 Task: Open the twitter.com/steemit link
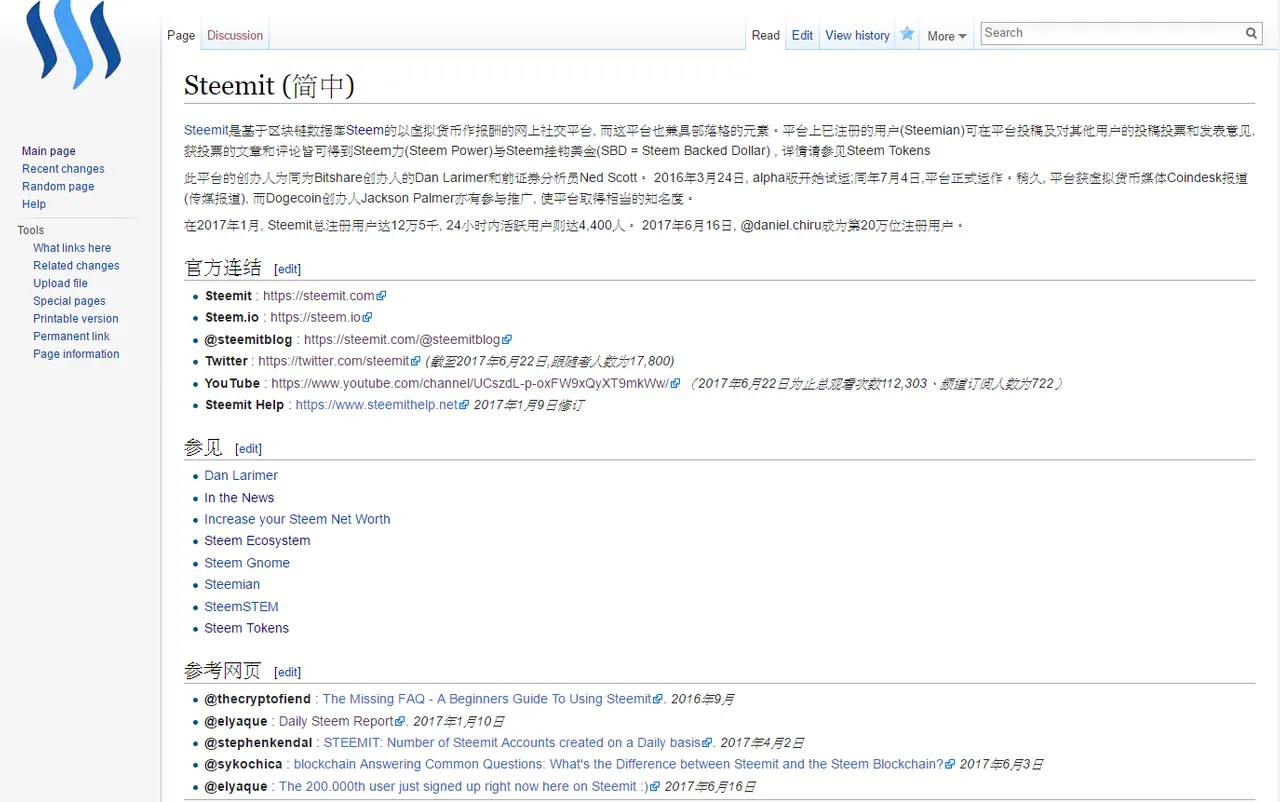[x=339, y=361]
